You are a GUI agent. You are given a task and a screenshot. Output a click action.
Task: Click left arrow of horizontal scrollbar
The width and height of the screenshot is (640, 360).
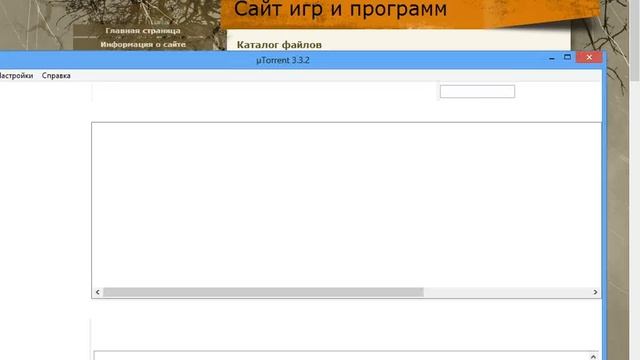pos(98,292)
